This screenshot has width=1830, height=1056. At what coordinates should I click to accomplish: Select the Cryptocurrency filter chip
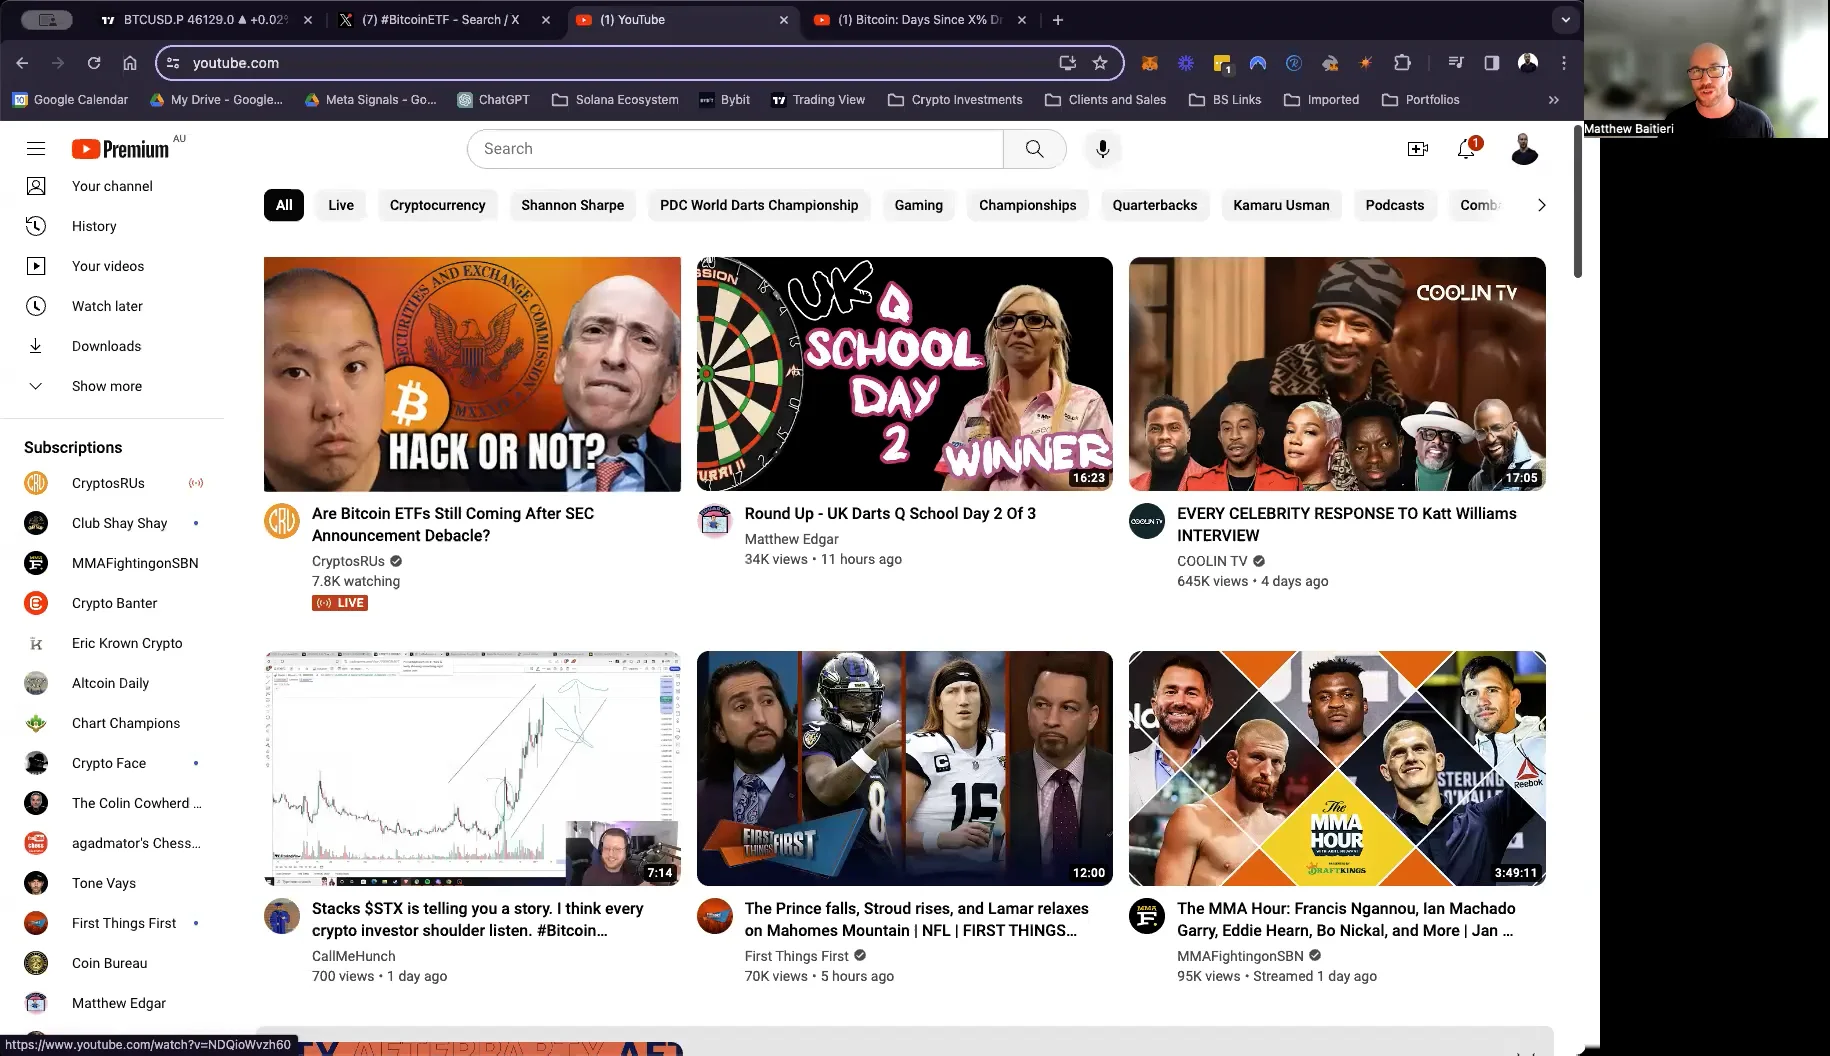(437, 205)
